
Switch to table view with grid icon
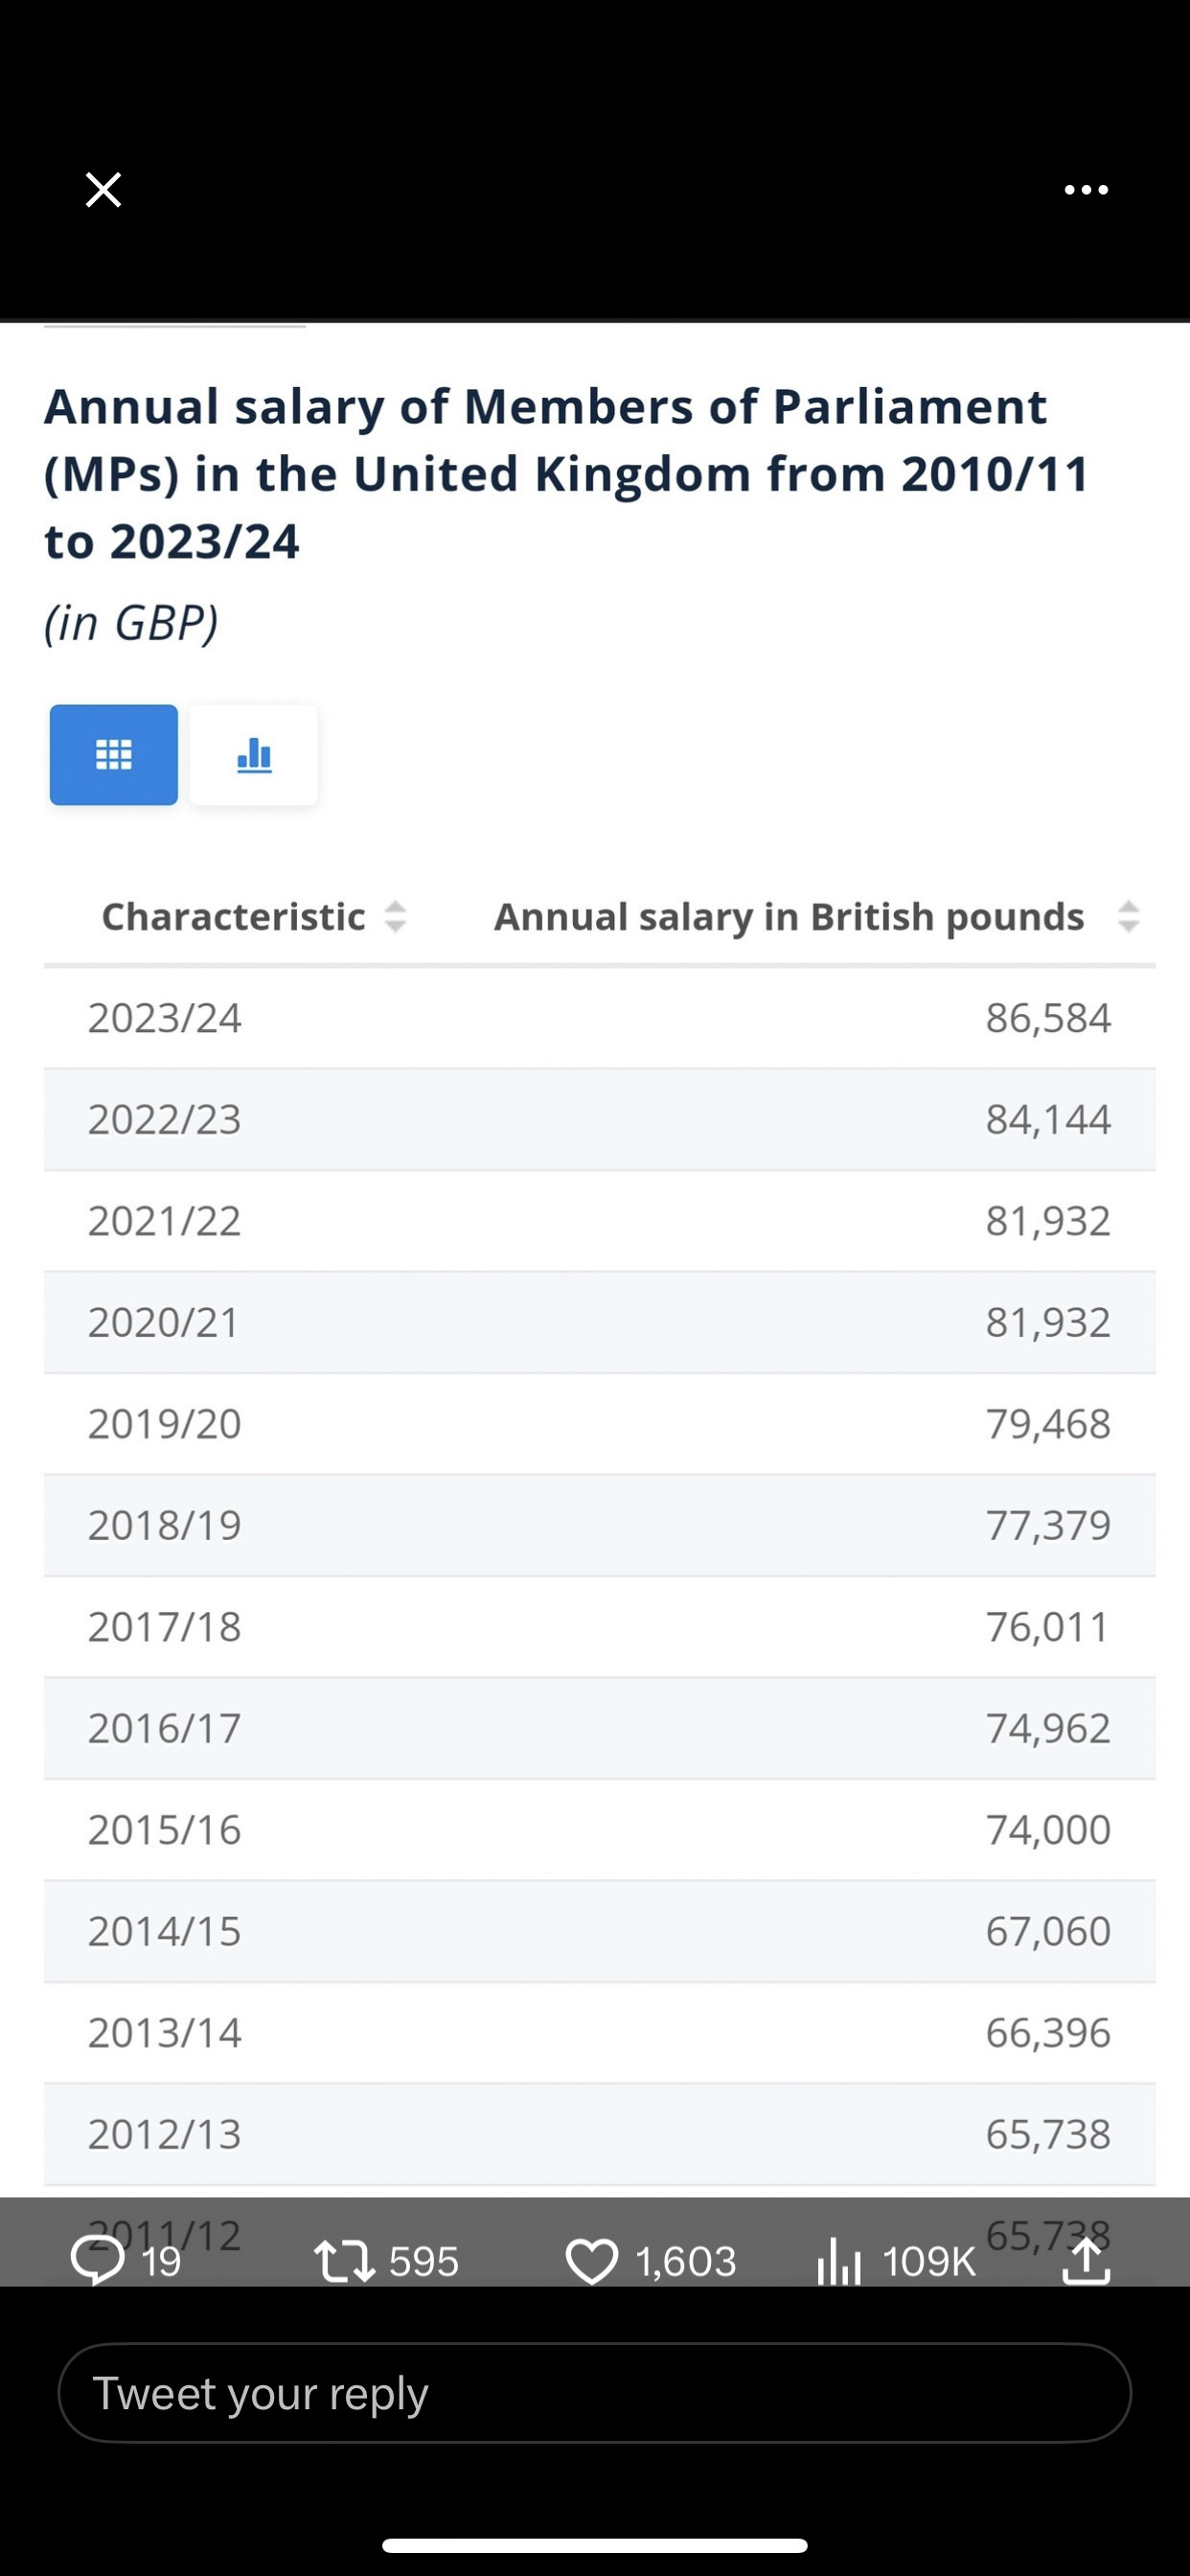tap(114, 755)
